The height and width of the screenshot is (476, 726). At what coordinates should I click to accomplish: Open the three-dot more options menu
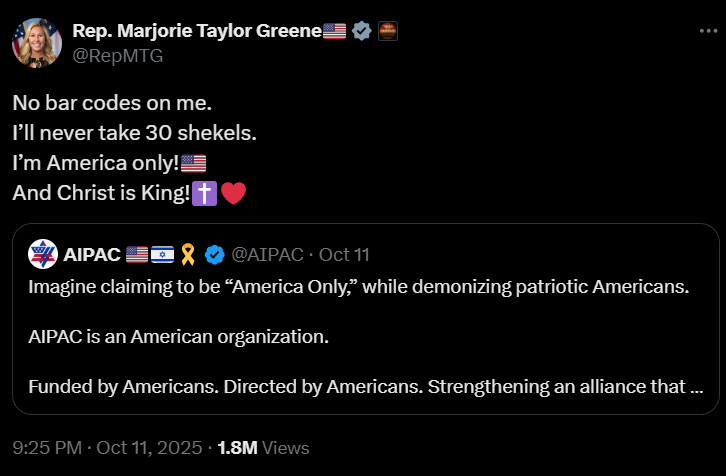pos(708,31)
